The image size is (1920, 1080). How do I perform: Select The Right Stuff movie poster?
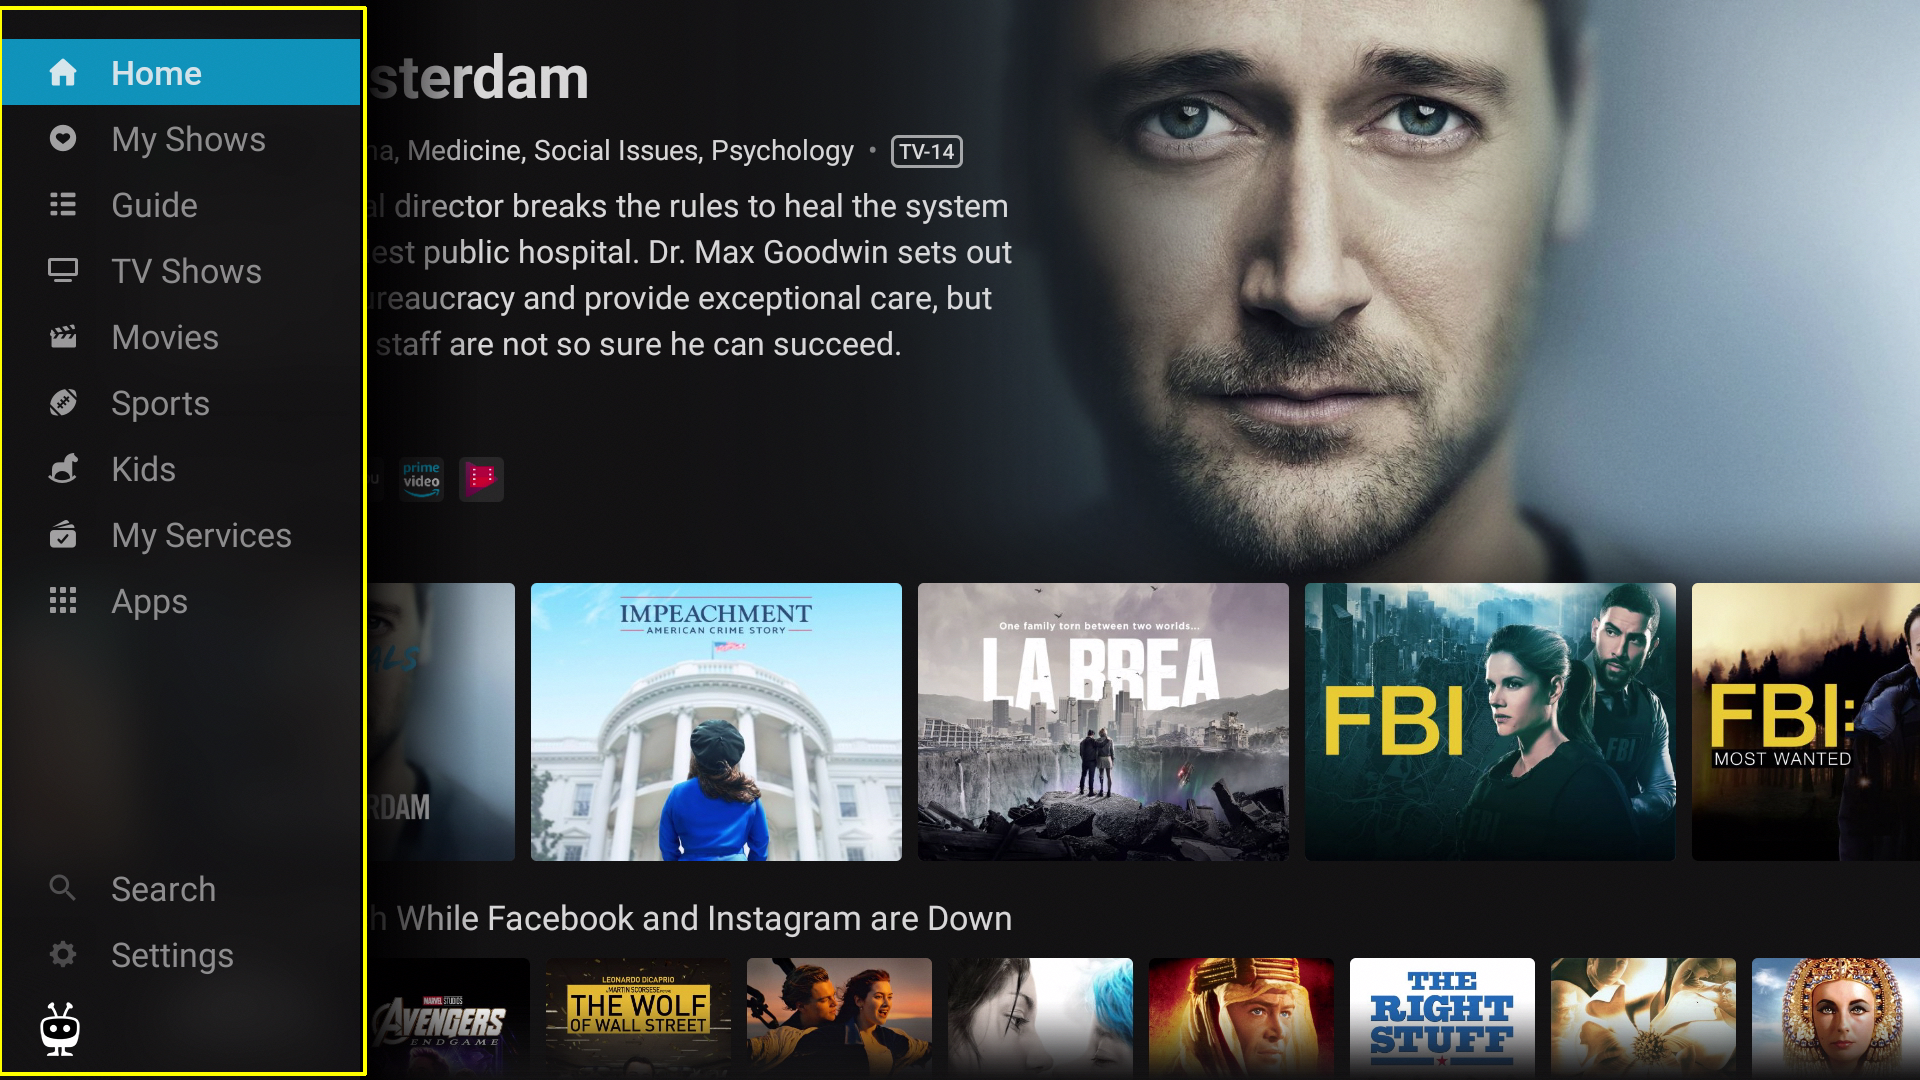tap(1442, 1015)
